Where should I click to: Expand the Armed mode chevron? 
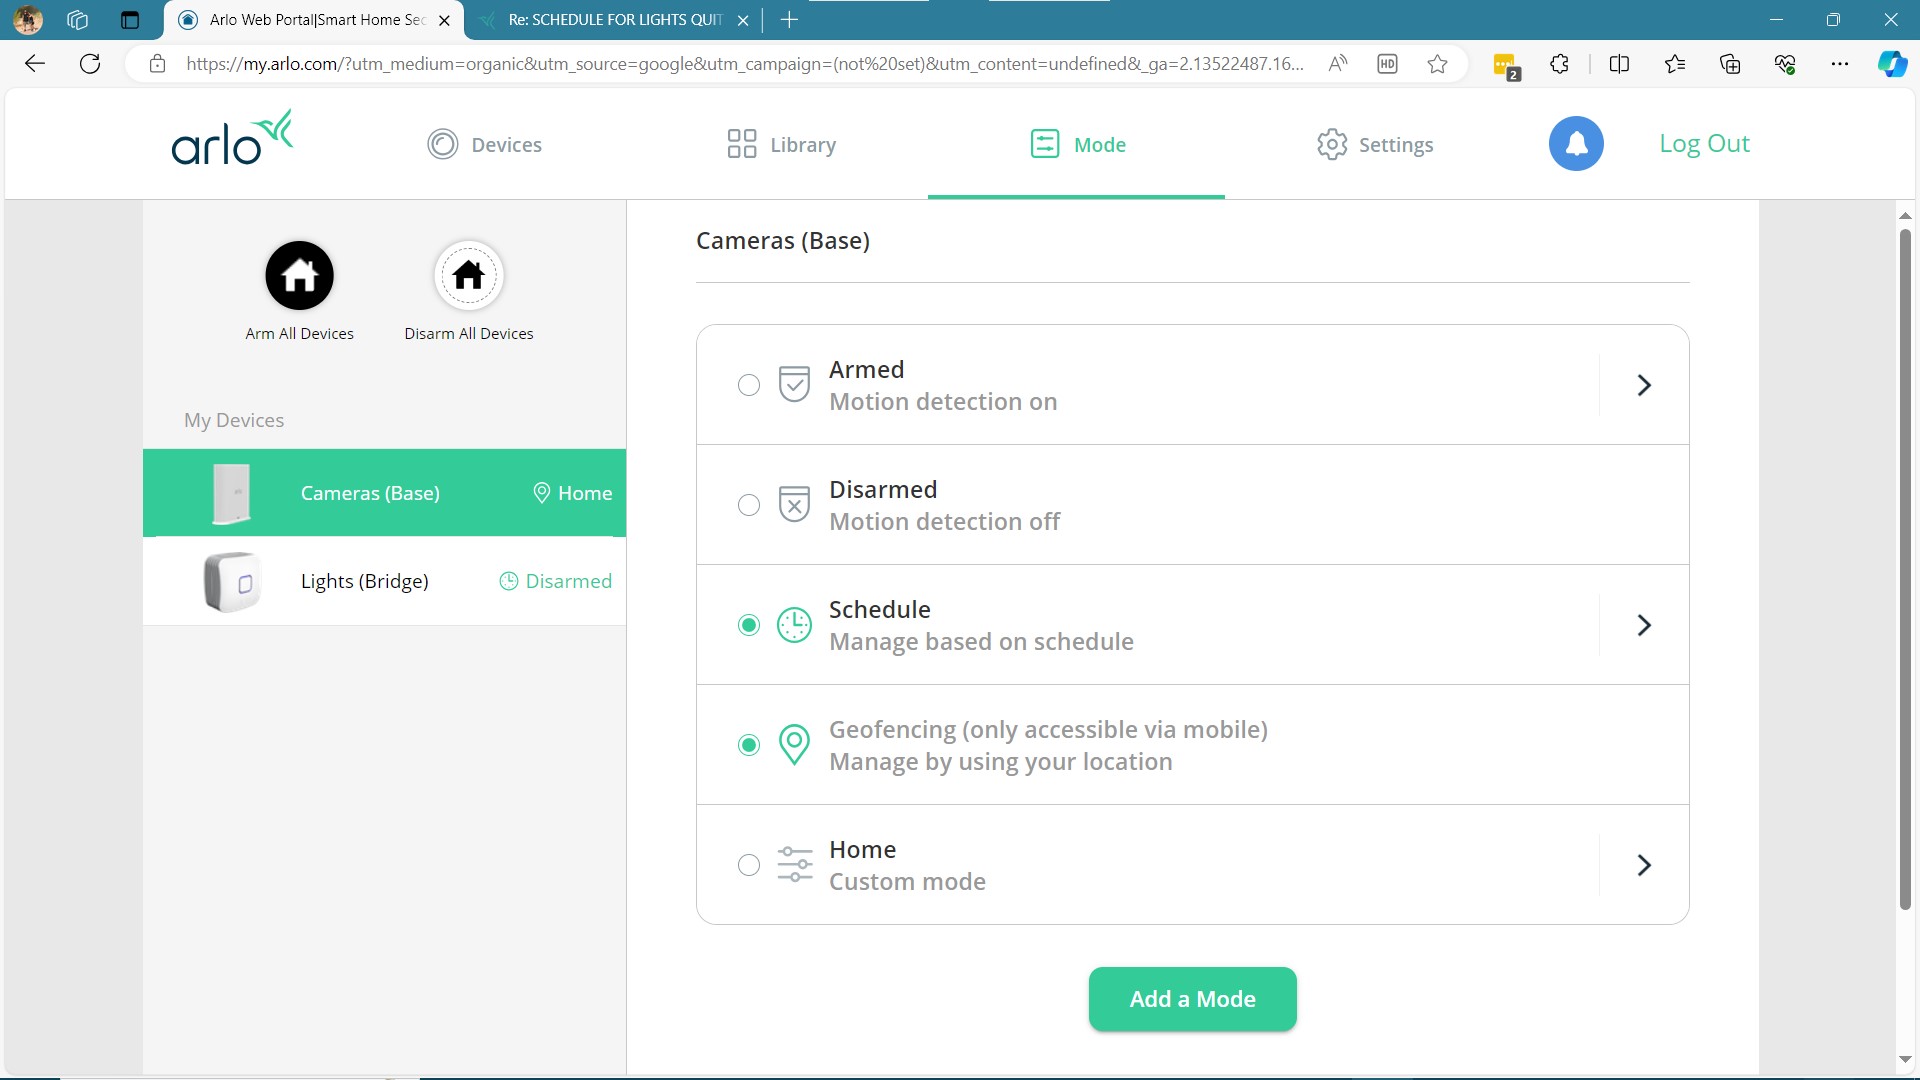[x=1644, y=385]
